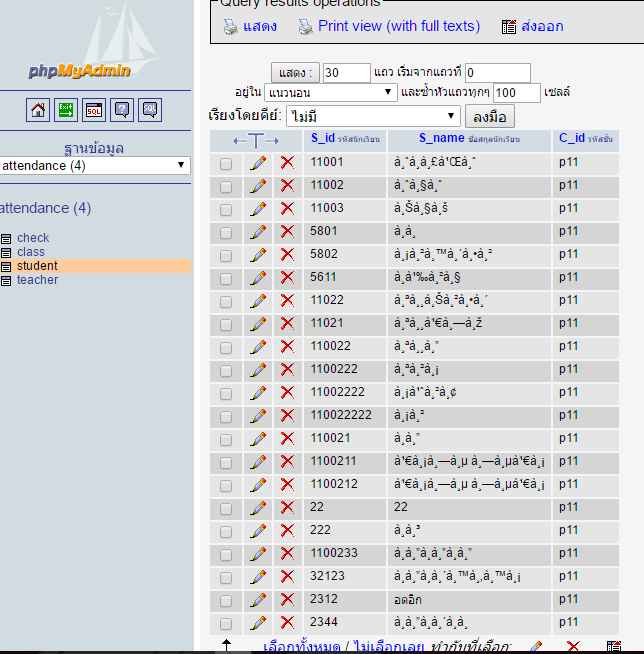The width and height of the screenshot is (644, 654).
Task: Open the attendance (4) database dropdown
Action: (x=95, y=166)
